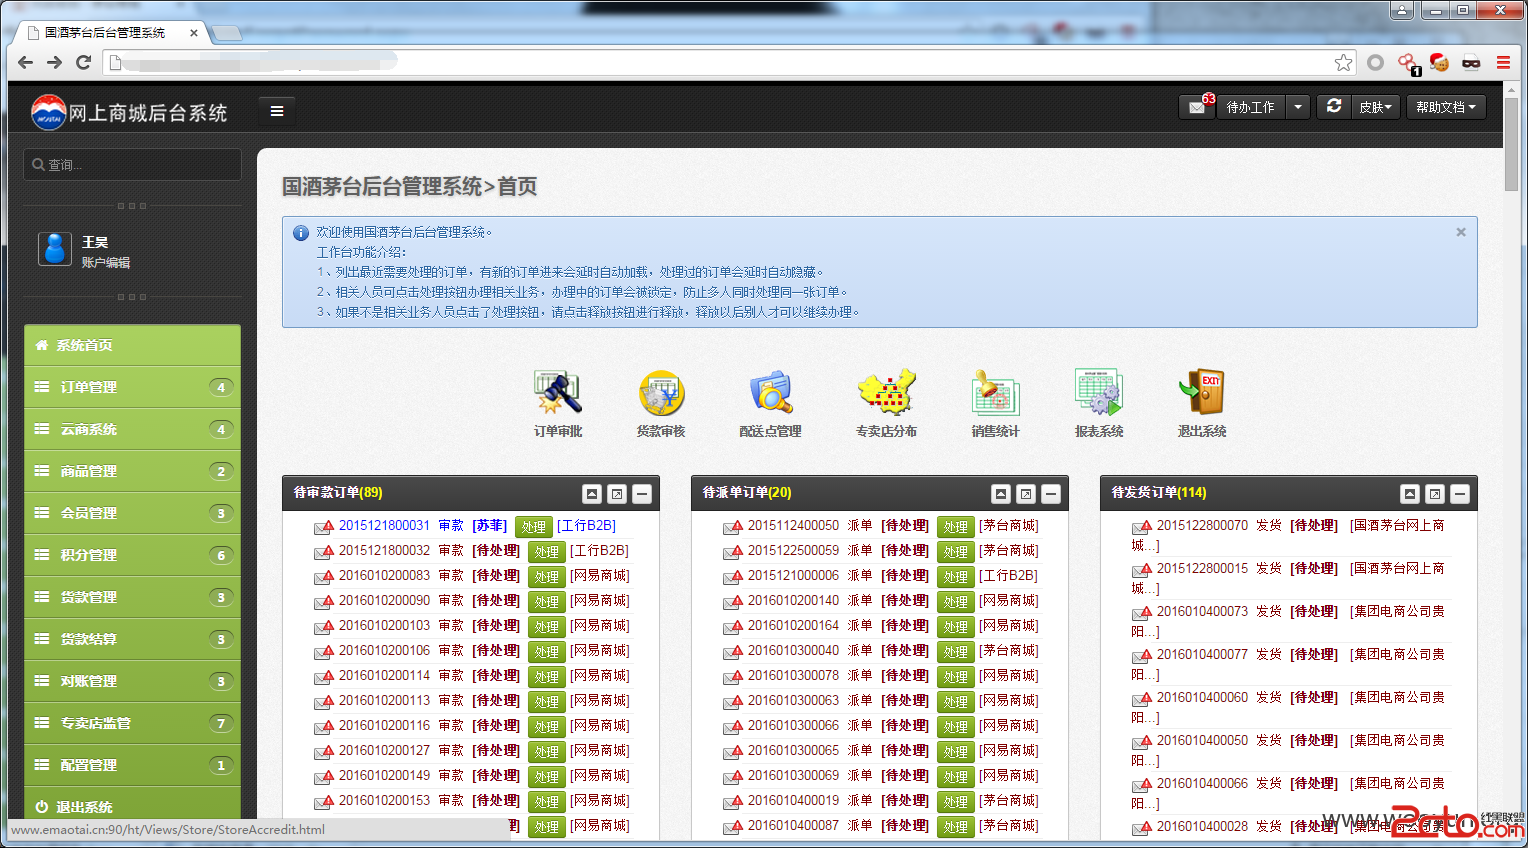Click the refresh icon in header

click(x=1334, y=106)
